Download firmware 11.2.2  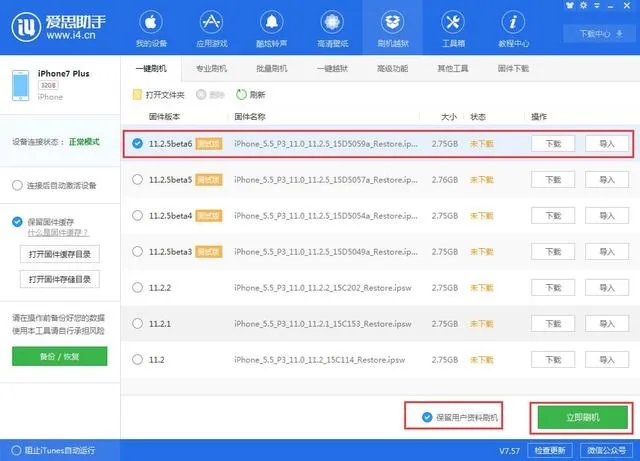click(553, 288)
